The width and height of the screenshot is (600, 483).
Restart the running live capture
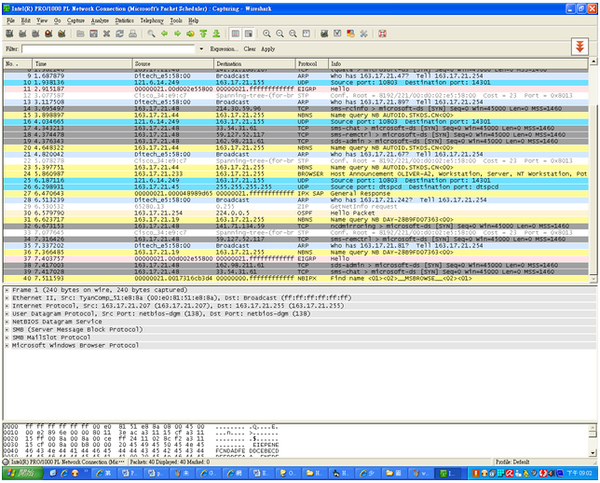62,34
